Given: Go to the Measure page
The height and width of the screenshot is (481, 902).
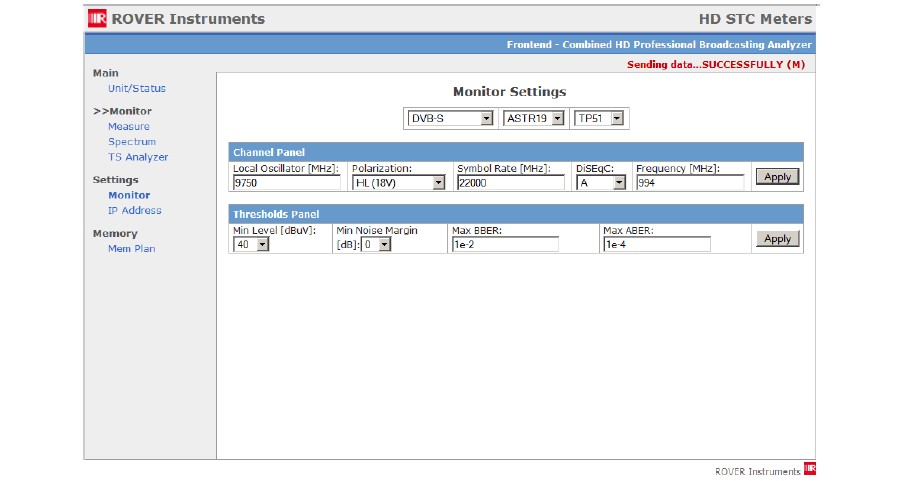Looking at the screenshot, I should click(129, 127).
